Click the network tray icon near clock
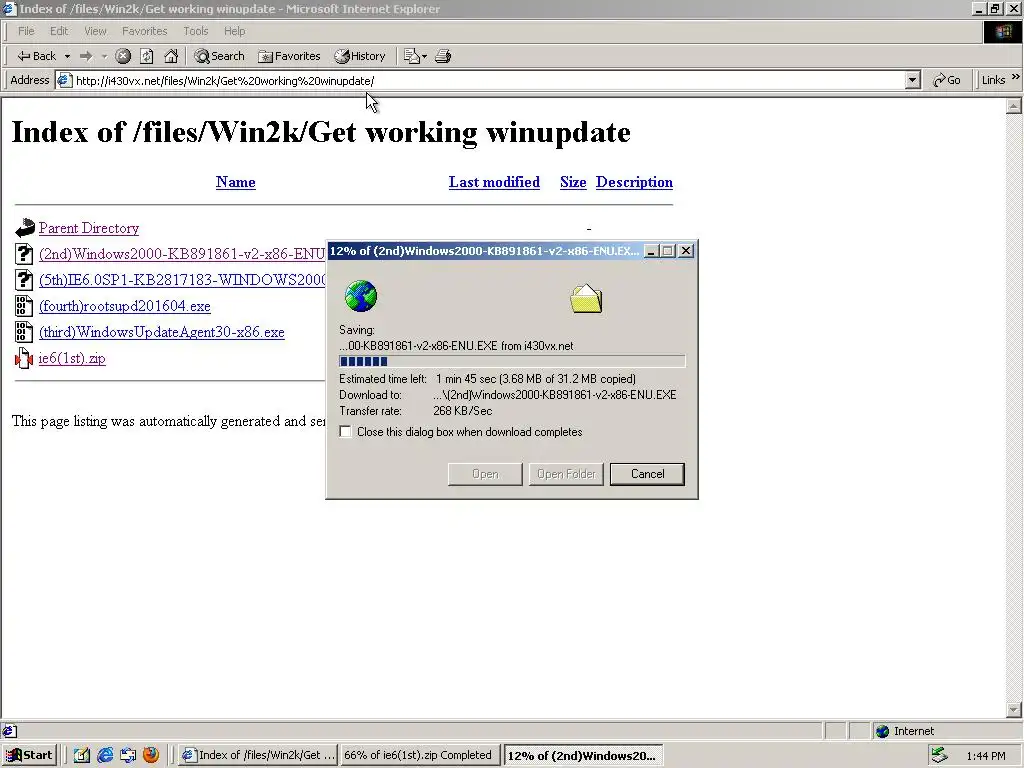Screen dimensions: 1024x768 coord(940,756)
